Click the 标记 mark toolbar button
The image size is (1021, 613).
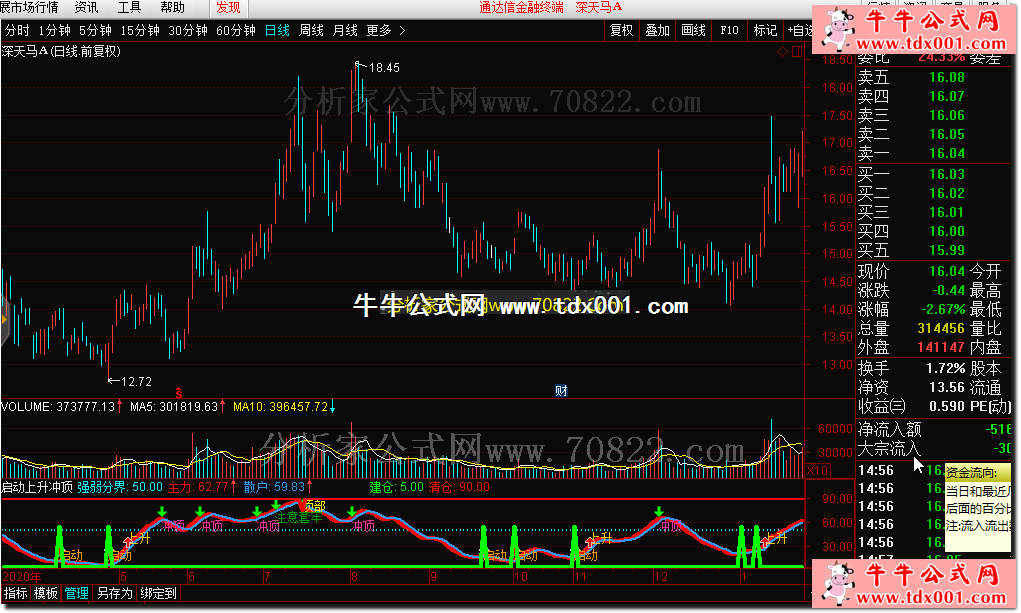pos(764,30)
